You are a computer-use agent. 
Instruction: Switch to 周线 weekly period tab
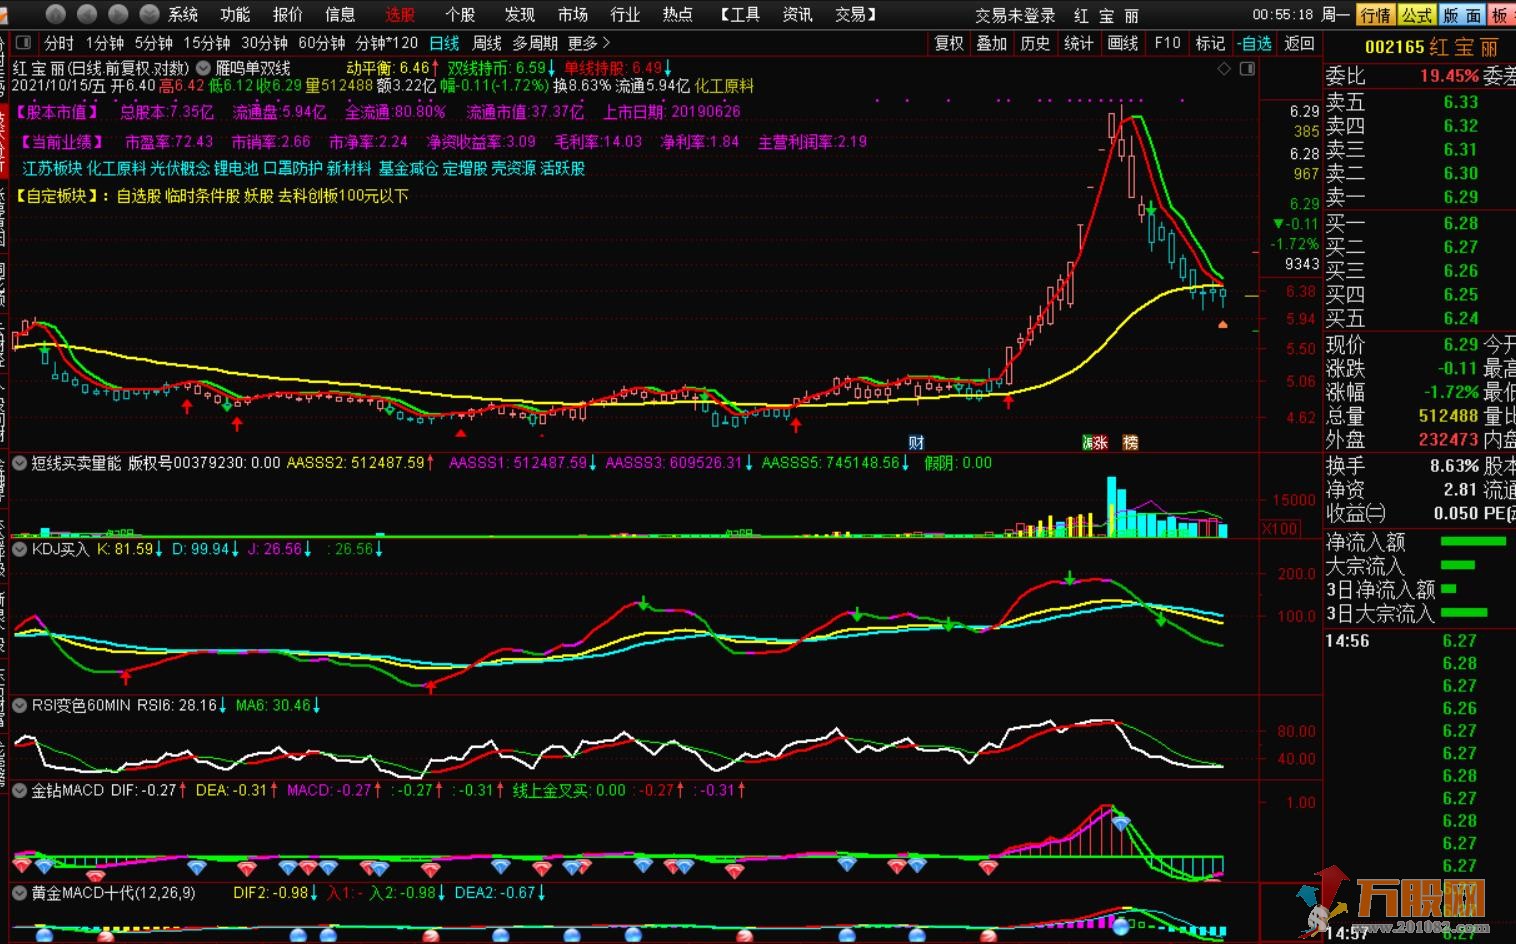click(487, 43)
